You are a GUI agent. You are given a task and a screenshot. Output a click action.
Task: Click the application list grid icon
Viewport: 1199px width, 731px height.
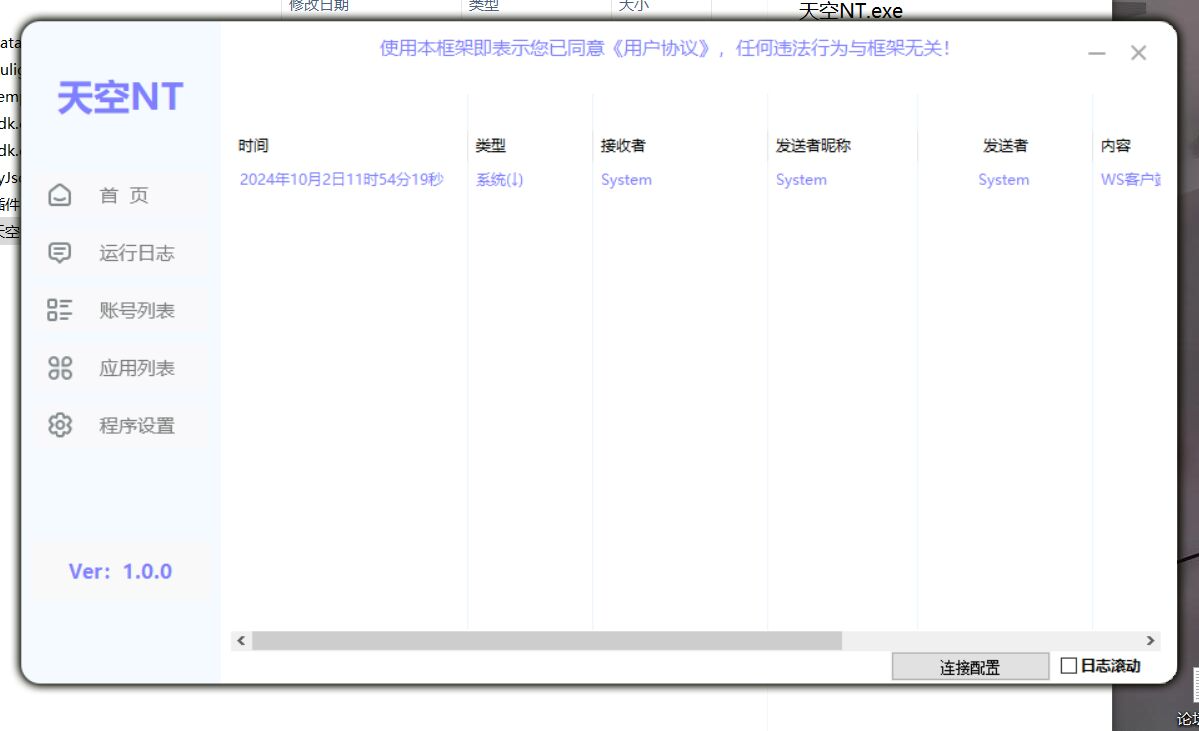60,368
